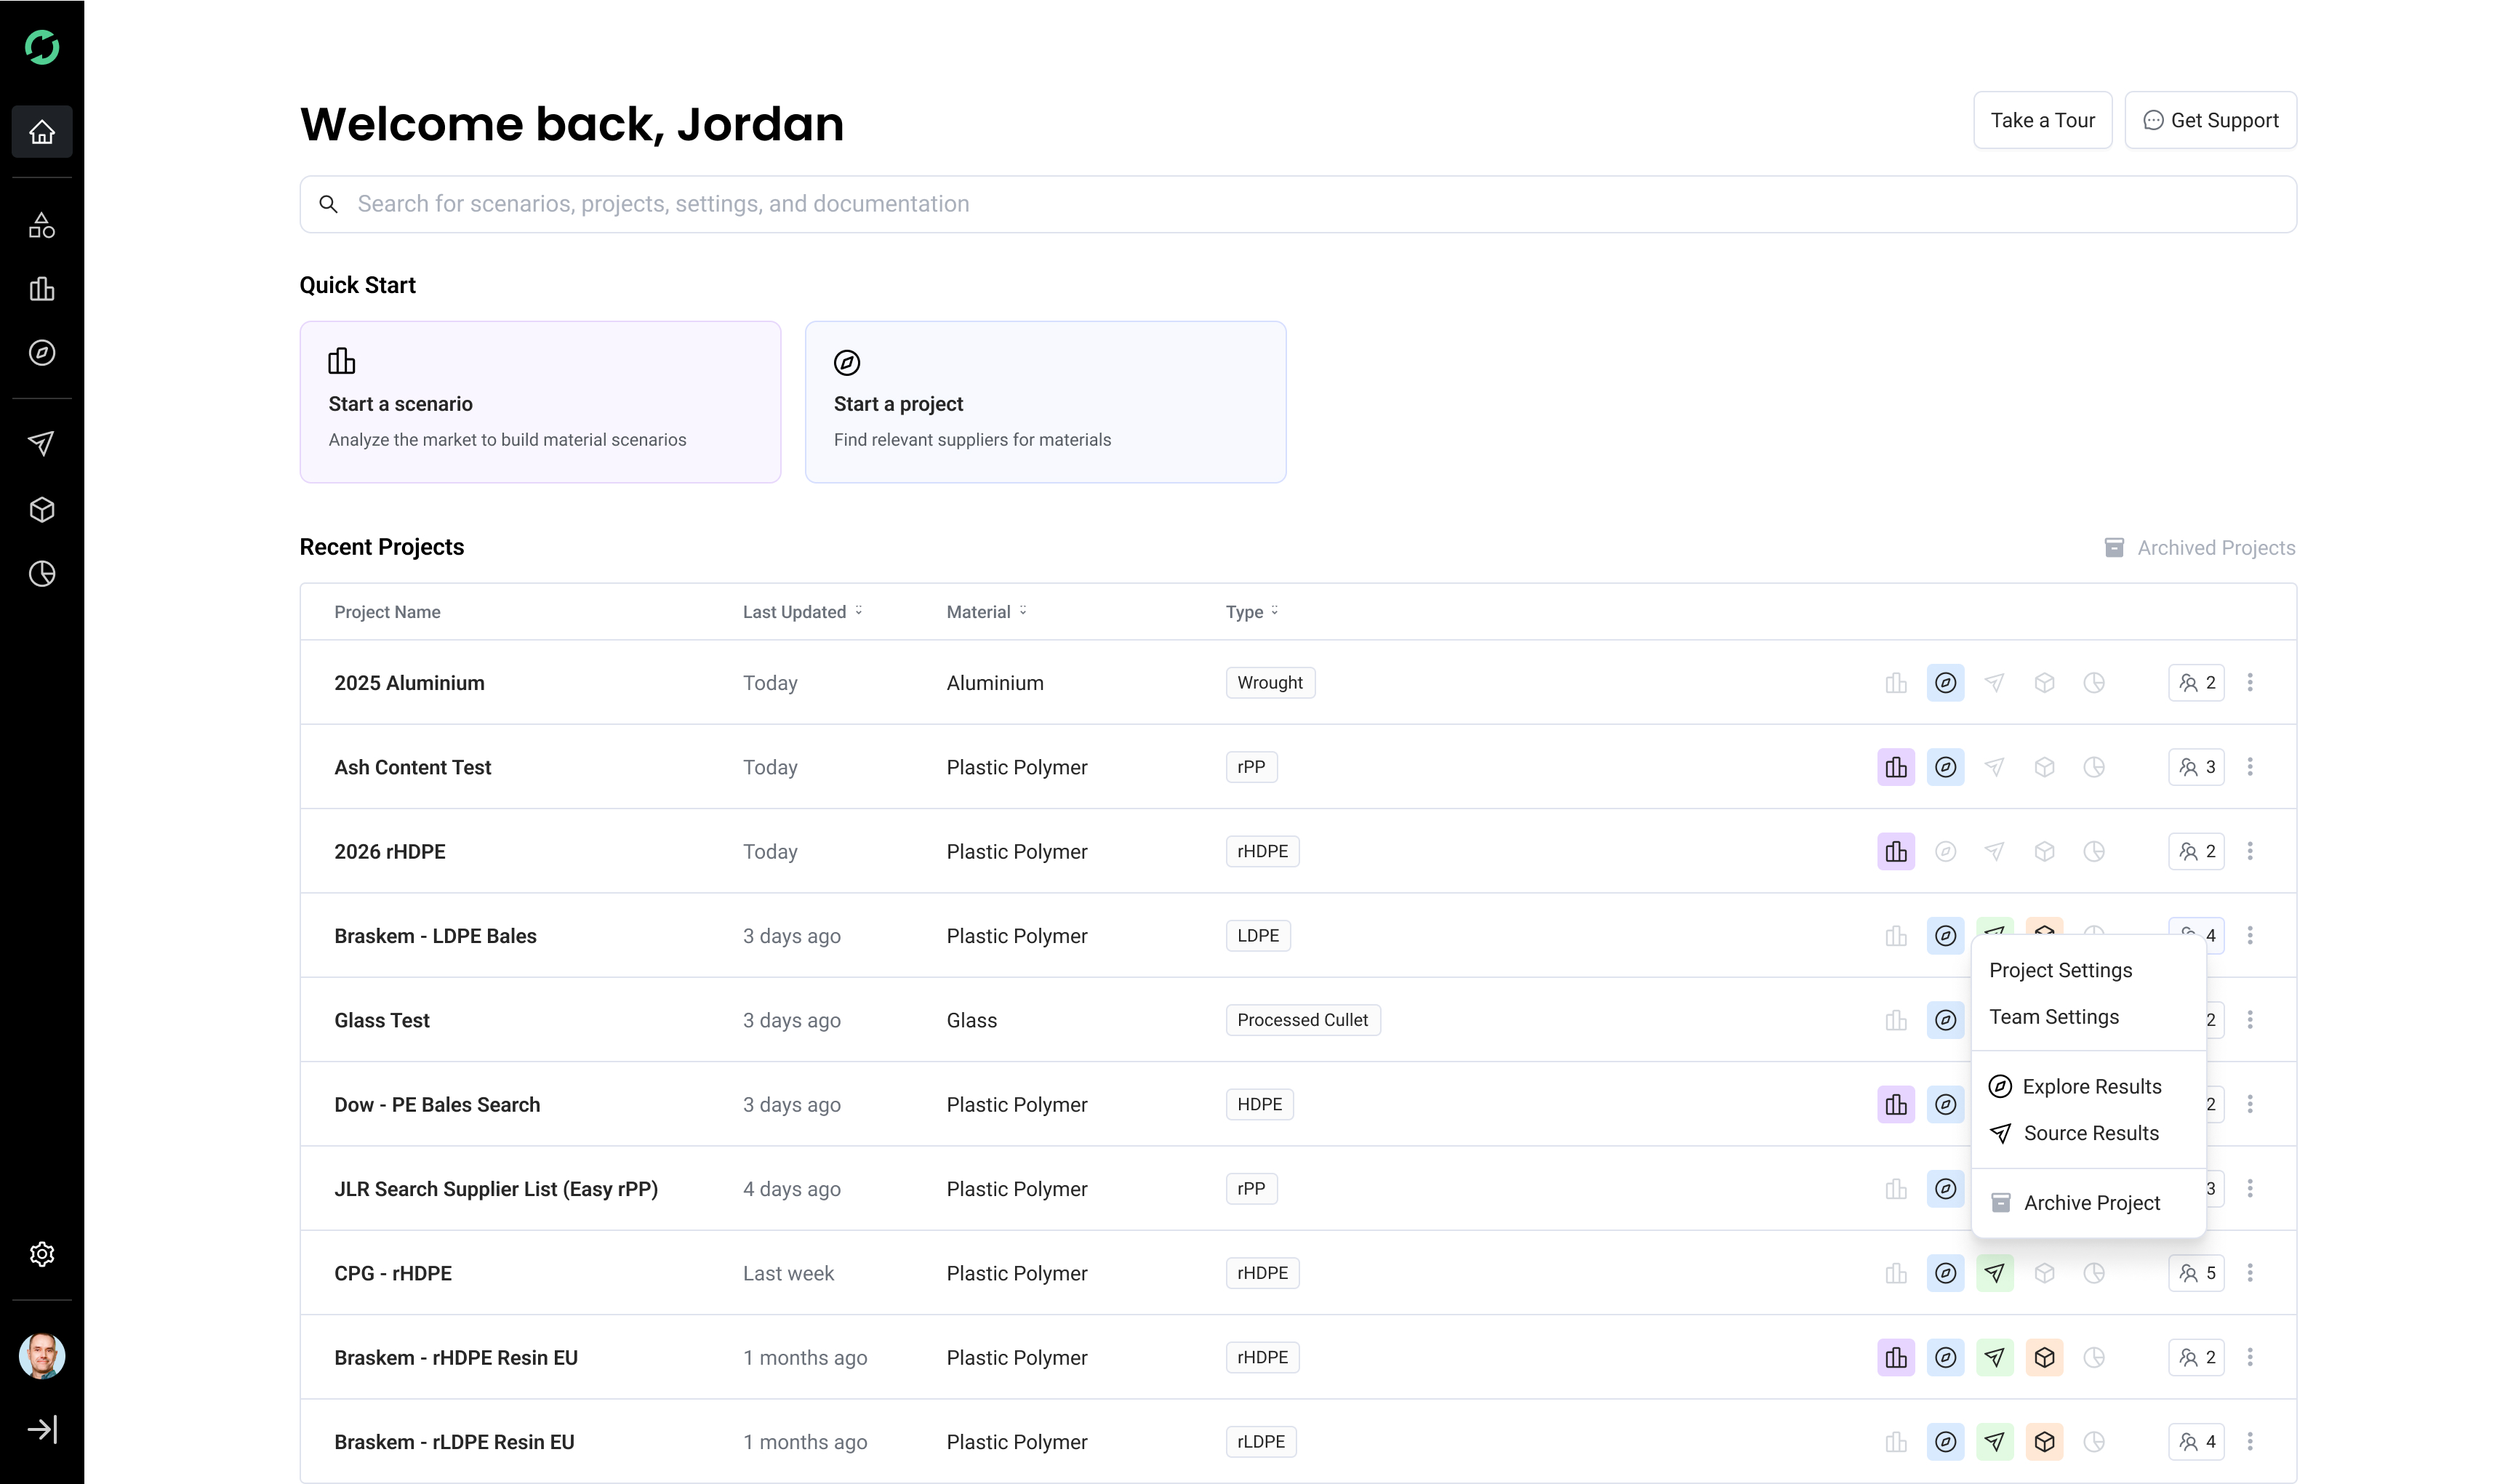Screen dimensions: 2513x1484
Task: Select Project Settings from the context menu
Action: pos(2060,970)
